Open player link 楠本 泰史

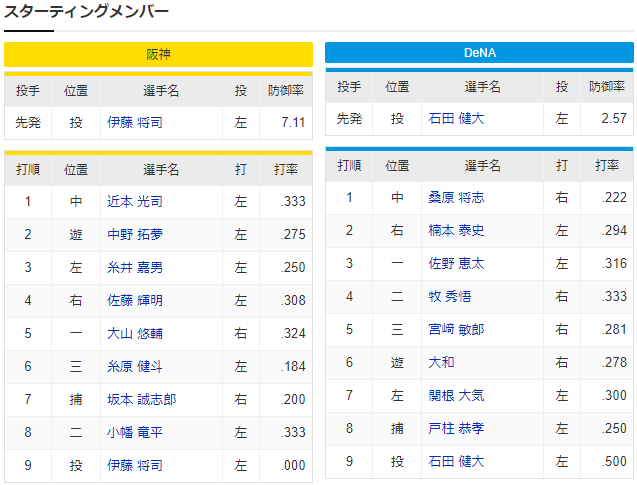tap(456, 230)
